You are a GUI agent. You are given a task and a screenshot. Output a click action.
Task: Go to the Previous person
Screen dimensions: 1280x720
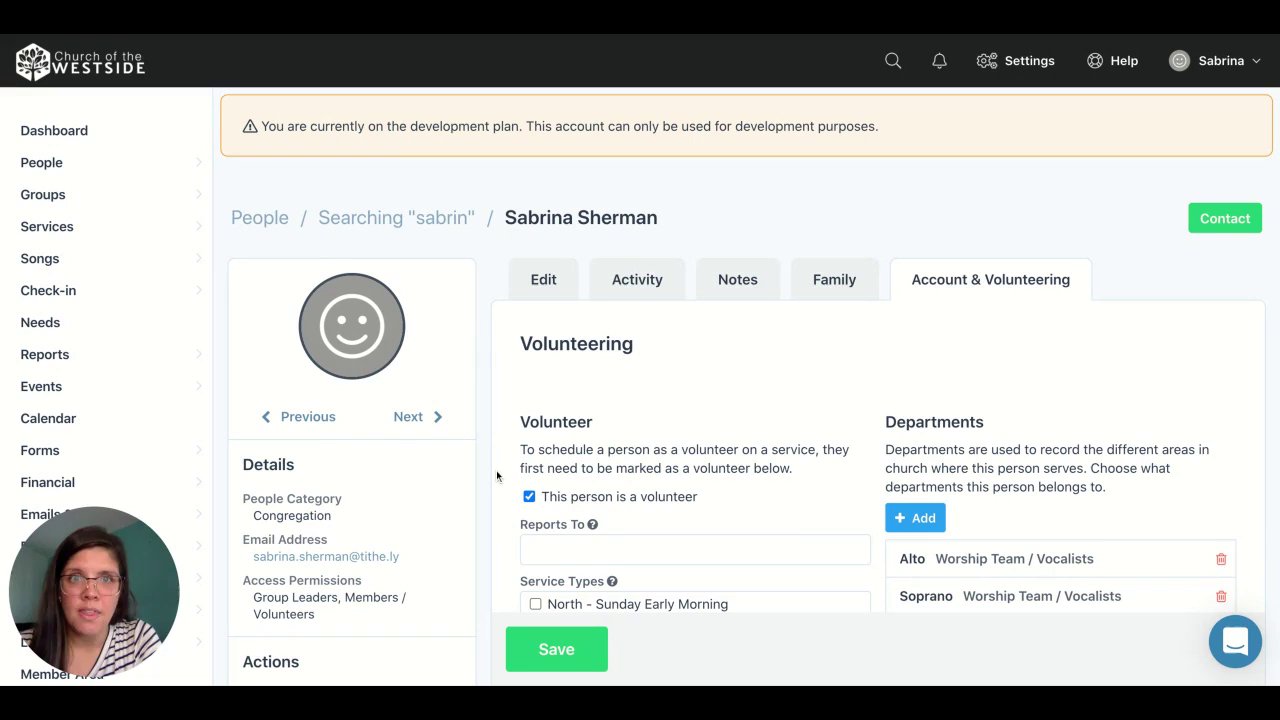point(298,416)
